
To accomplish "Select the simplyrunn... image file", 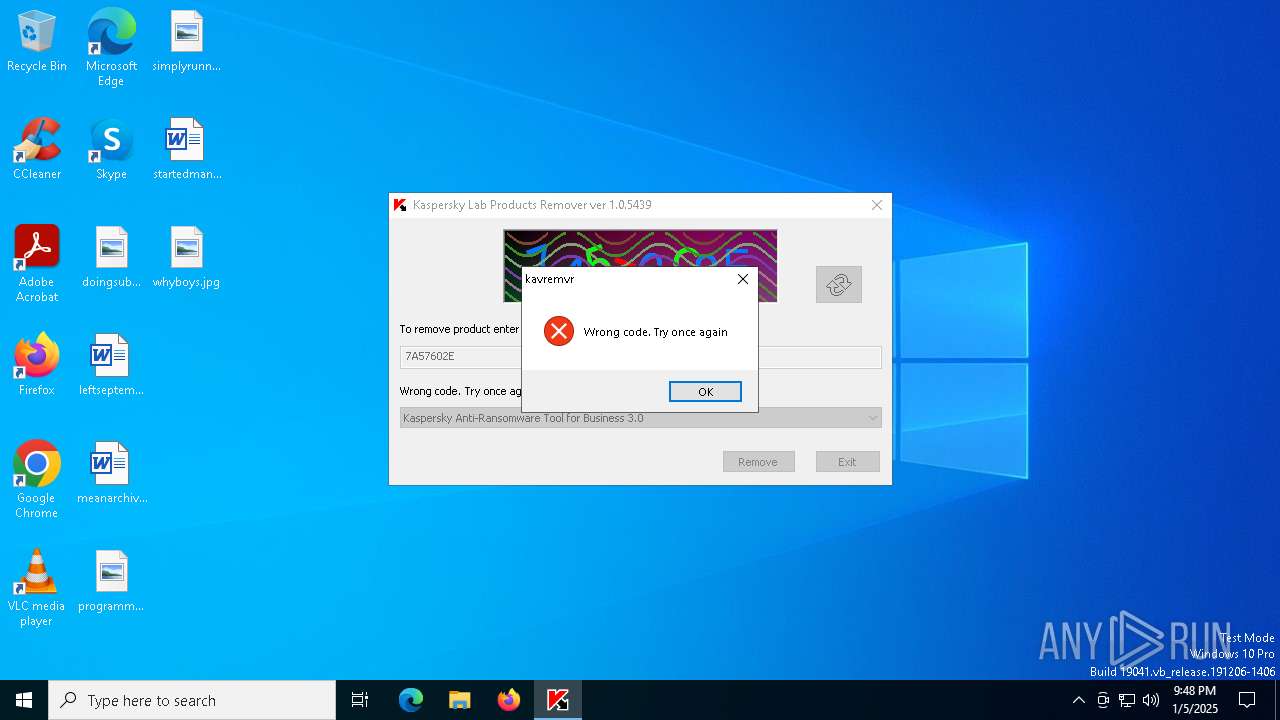I will click(186, 42).
